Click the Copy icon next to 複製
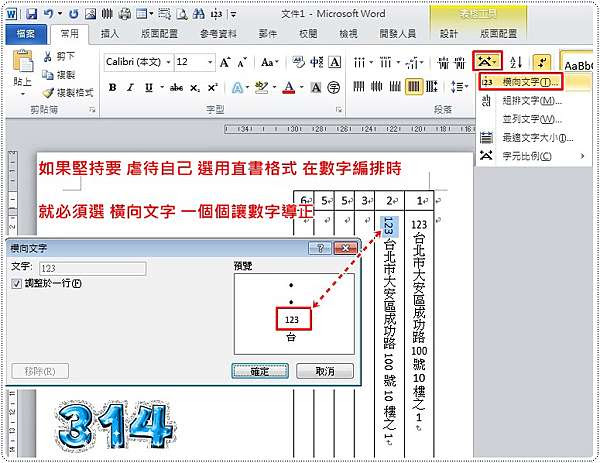 tap(47, 75)
